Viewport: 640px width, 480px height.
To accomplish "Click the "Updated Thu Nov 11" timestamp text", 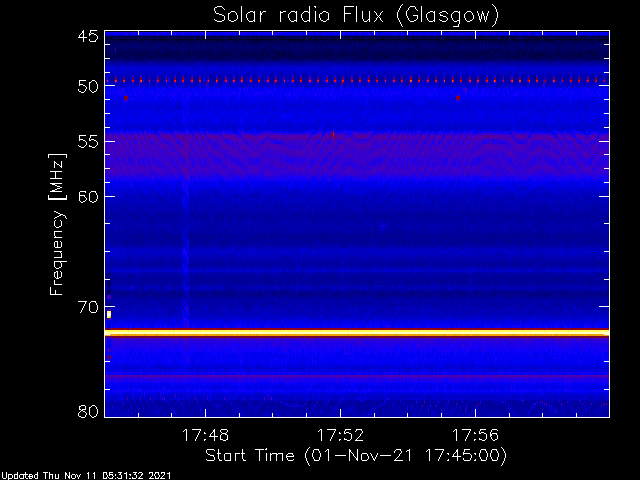I will point(85,476).
